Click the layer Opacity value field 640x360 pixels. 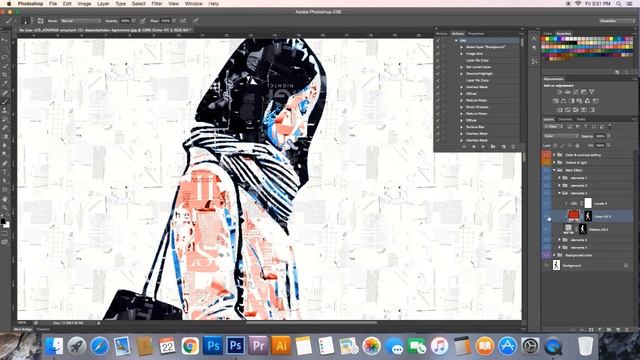pyautogui.click(x=600, y=136)
